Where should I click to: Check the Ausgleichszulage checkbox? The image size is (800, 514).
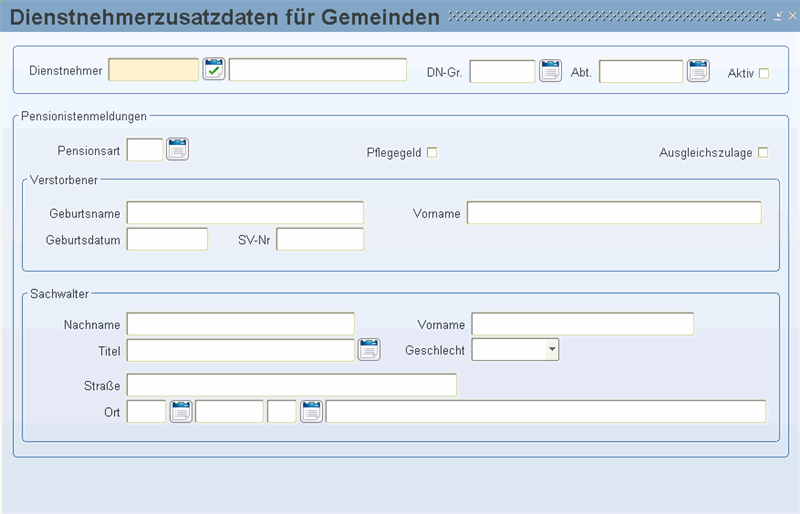tap(763, 153)
